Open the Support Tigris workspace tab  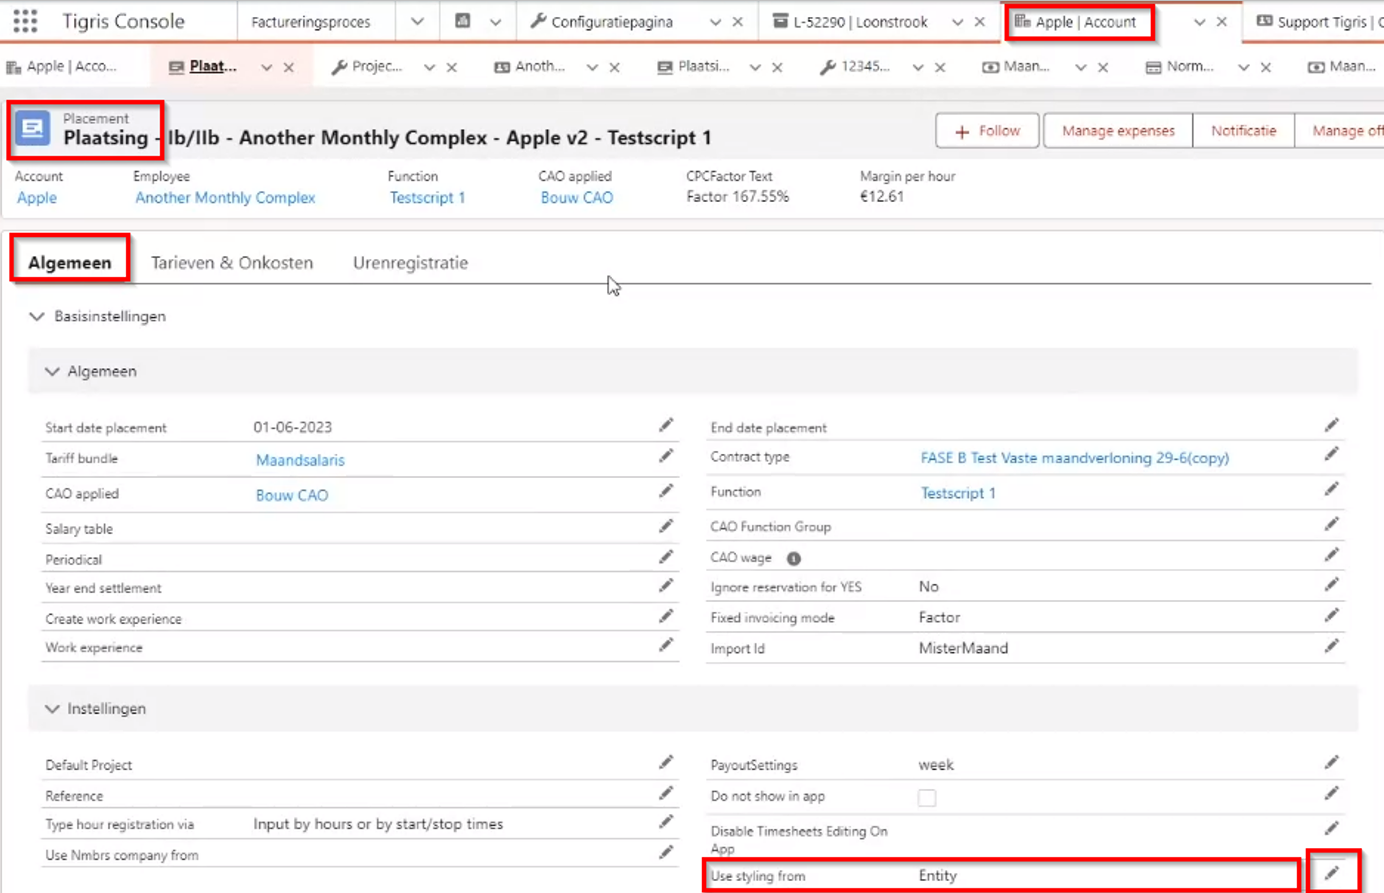(x=1318, y=22)
